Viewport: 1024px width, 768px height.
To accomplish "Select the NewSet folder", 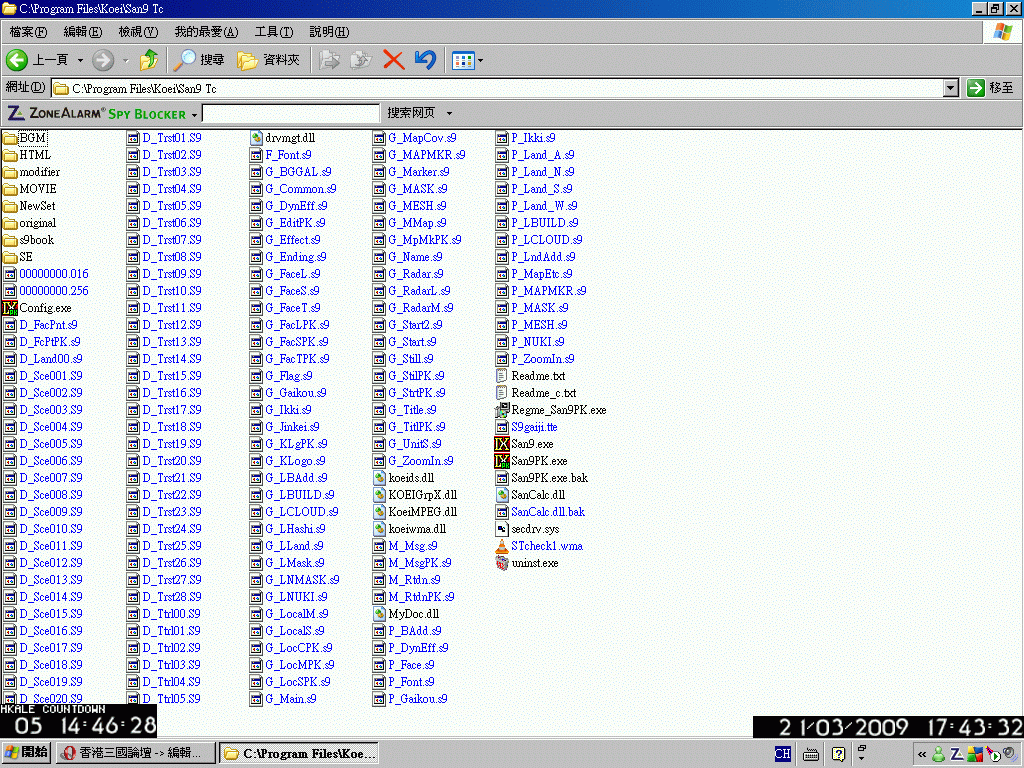I will (x=29, y=206).
